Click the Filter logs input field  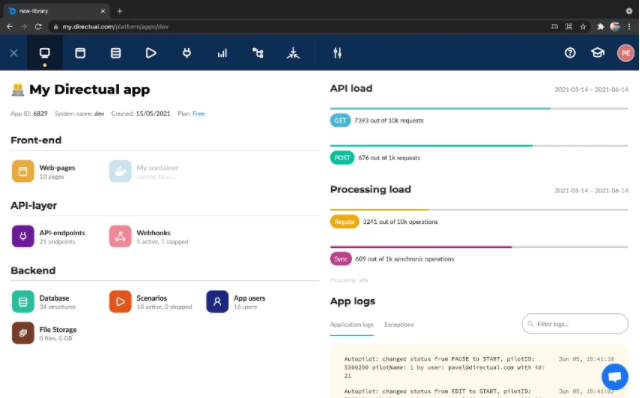coord(575,324)
